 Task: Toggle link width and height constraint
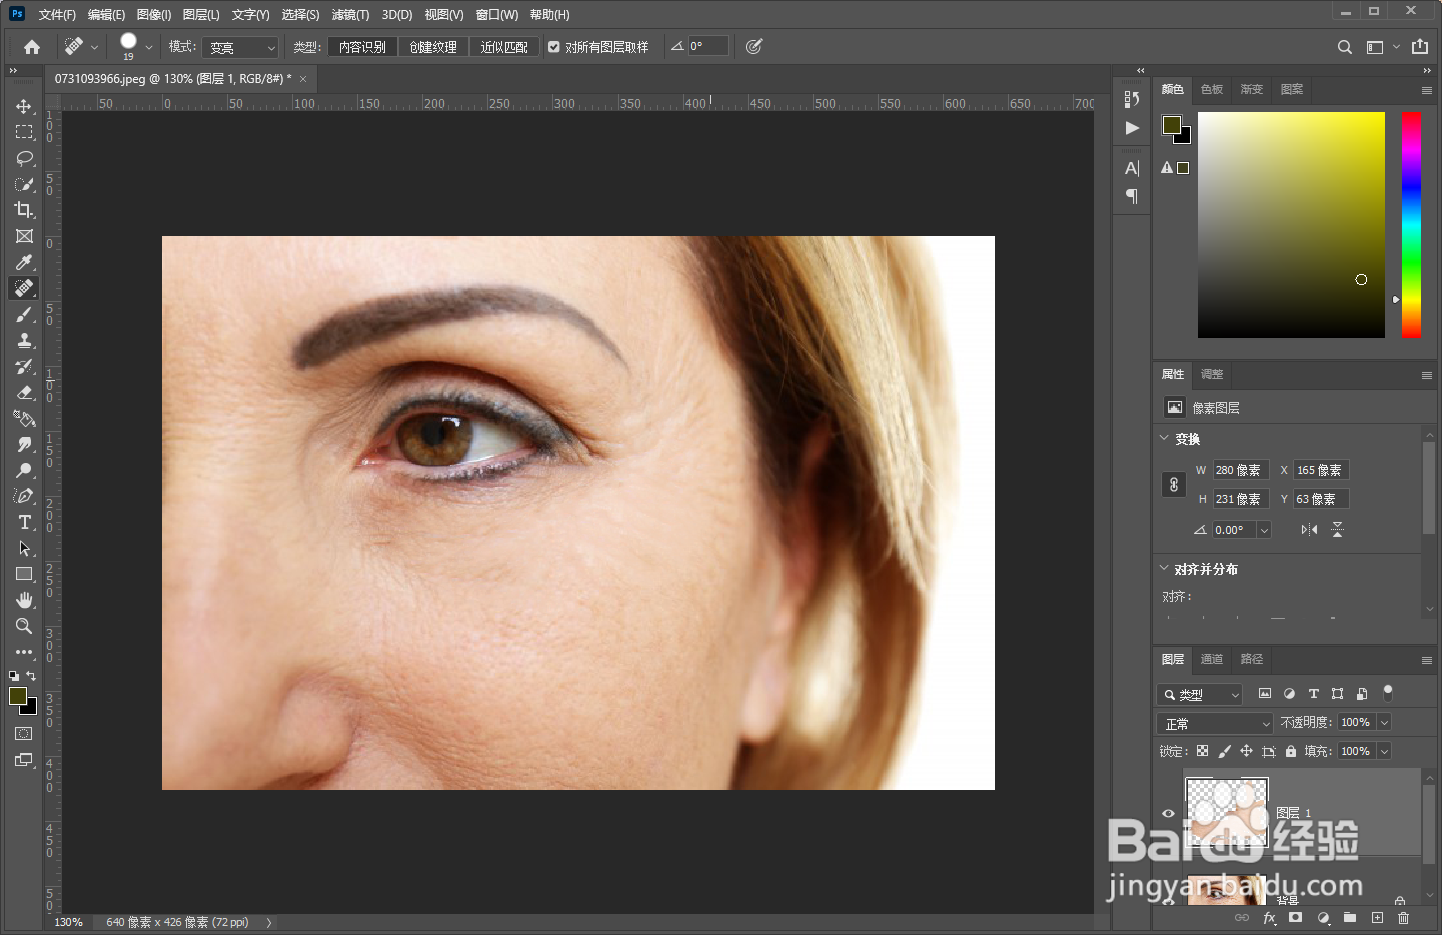[x=1174, y=485]
